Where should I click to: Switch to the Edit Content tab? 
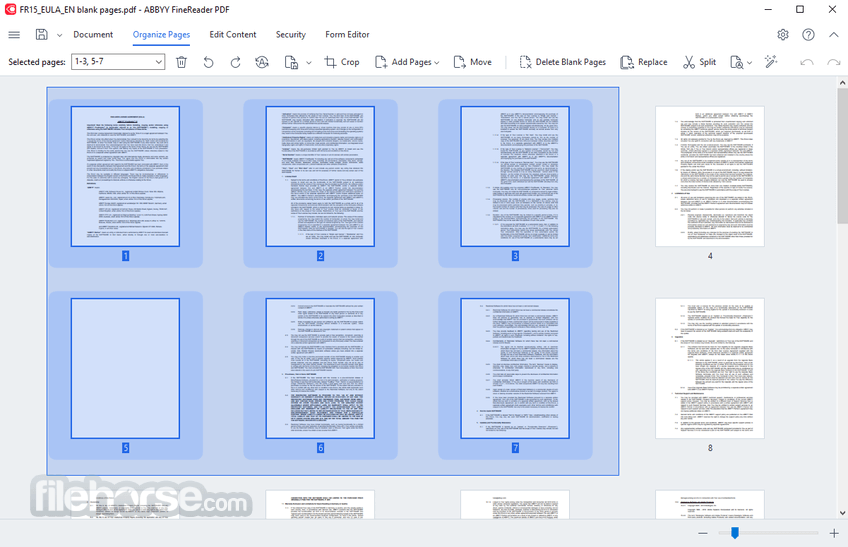[233, 35]
